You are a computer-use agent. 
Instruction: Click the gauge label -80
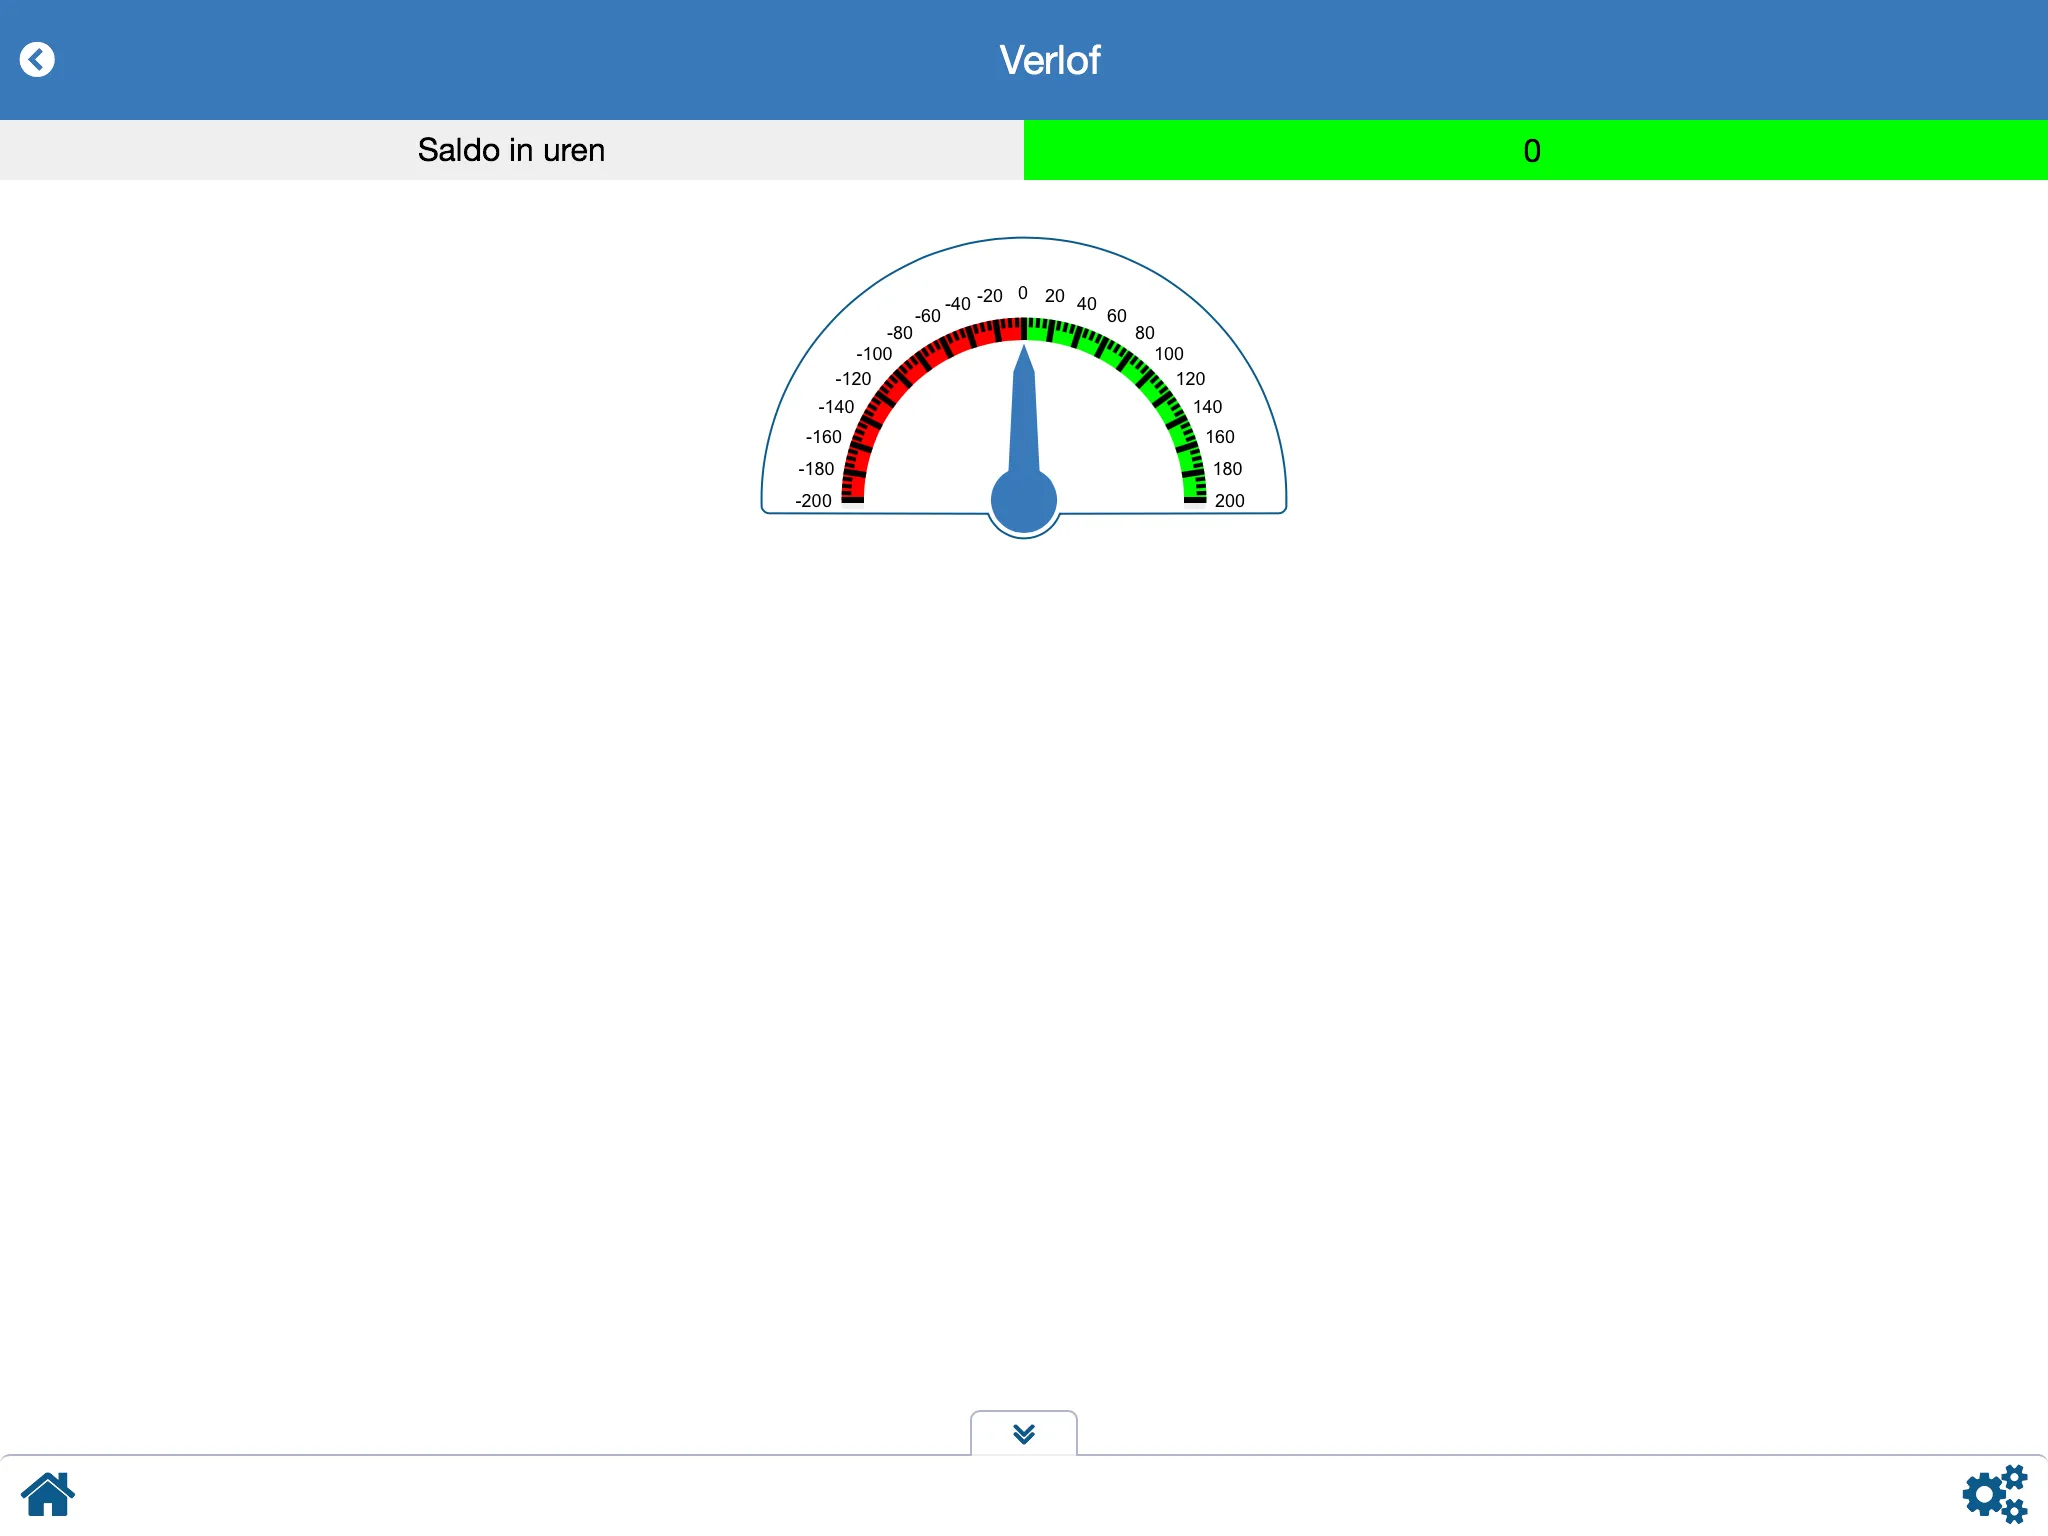click(900, 333)
